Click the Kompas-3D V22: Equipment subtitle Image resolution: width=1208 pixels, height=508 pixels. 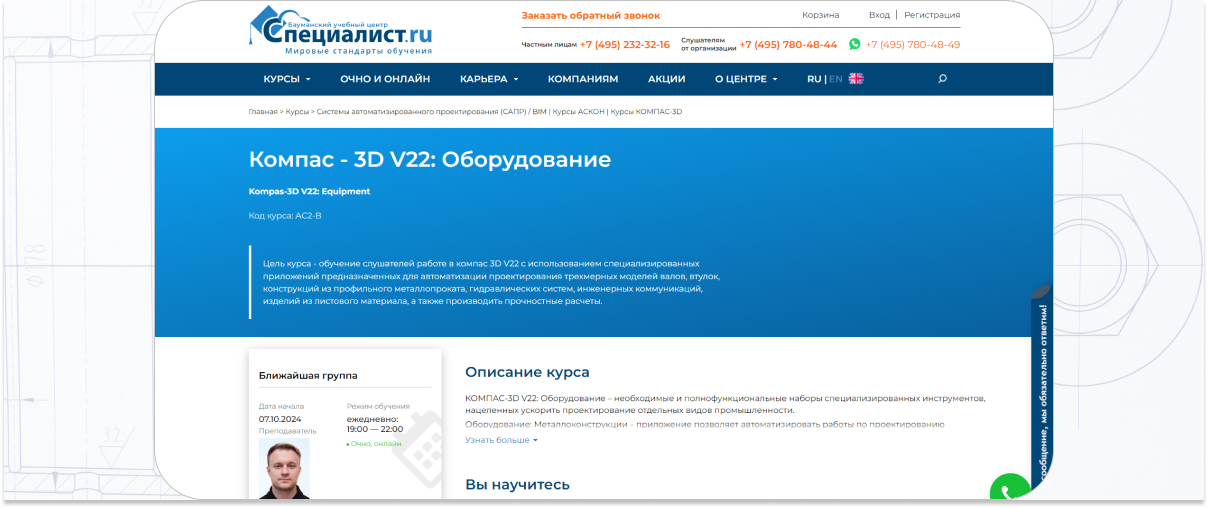coord(309,191)
